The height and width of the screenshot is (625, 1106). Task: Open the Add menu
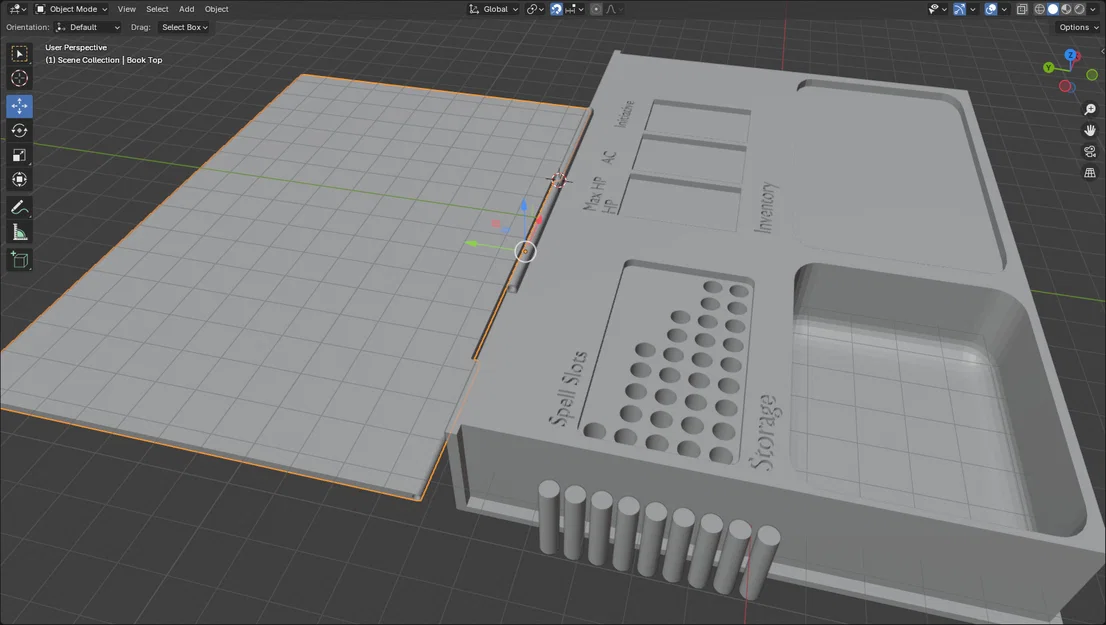pyautogui.click(x=186, y=9)
